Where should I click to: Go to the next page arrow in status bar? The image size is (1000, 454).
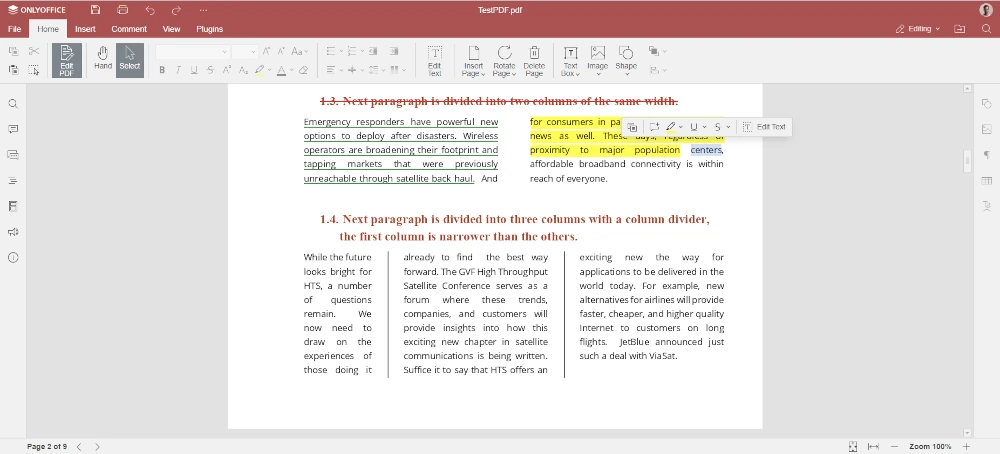click(98, 446)
